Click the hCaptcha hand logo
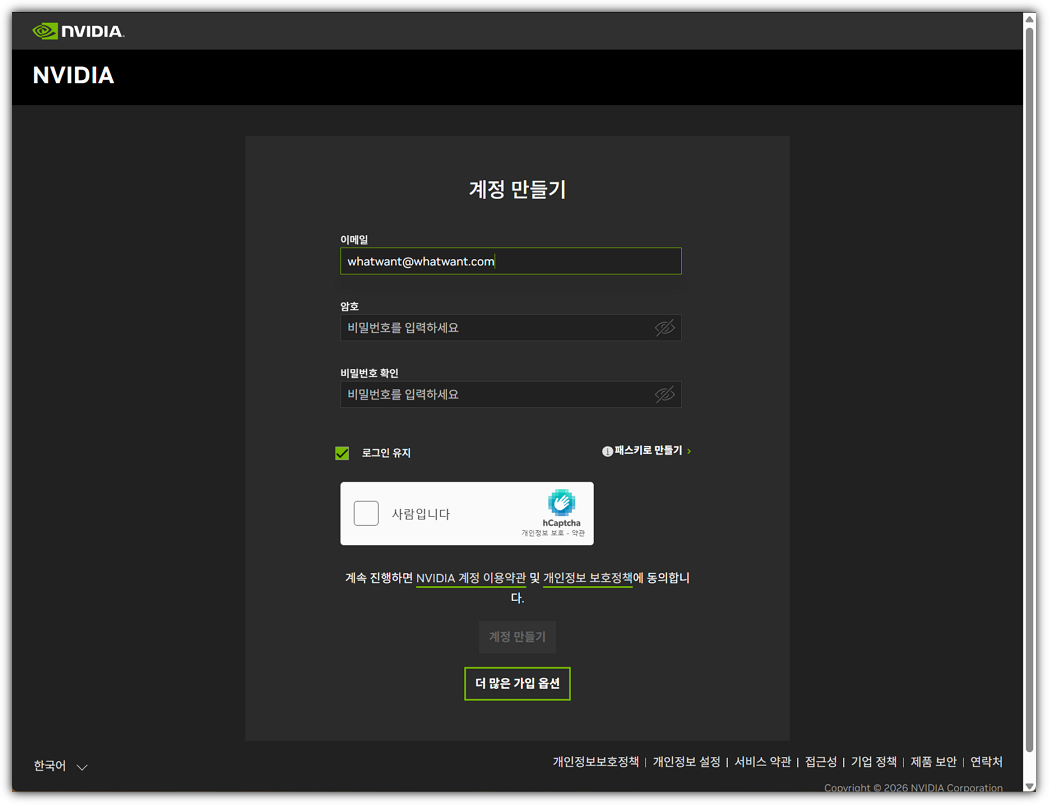 (x=561, y=503)
